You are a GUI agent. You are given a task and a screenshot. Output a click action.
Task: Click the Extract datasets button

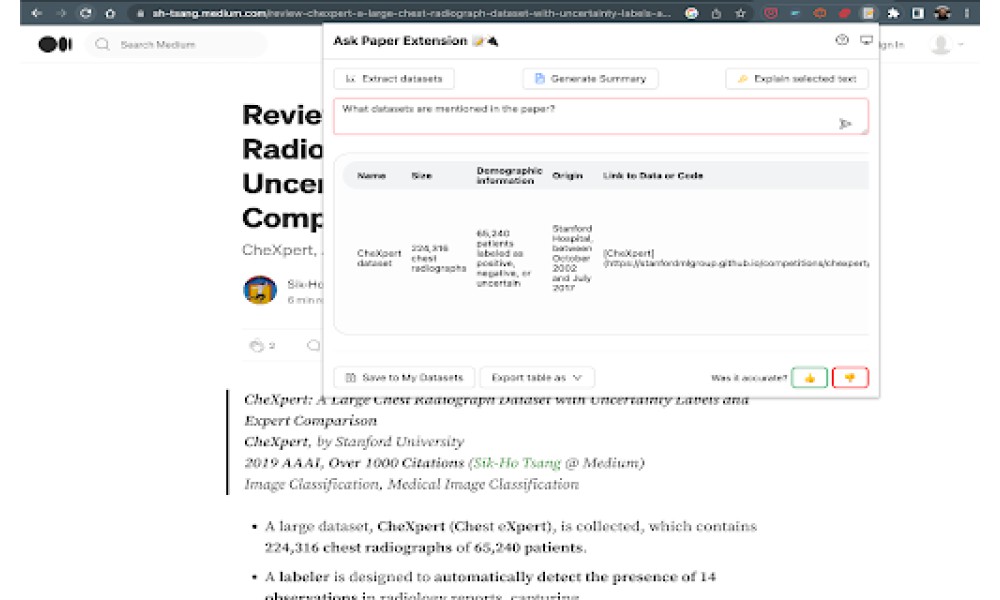pos(393,78)
